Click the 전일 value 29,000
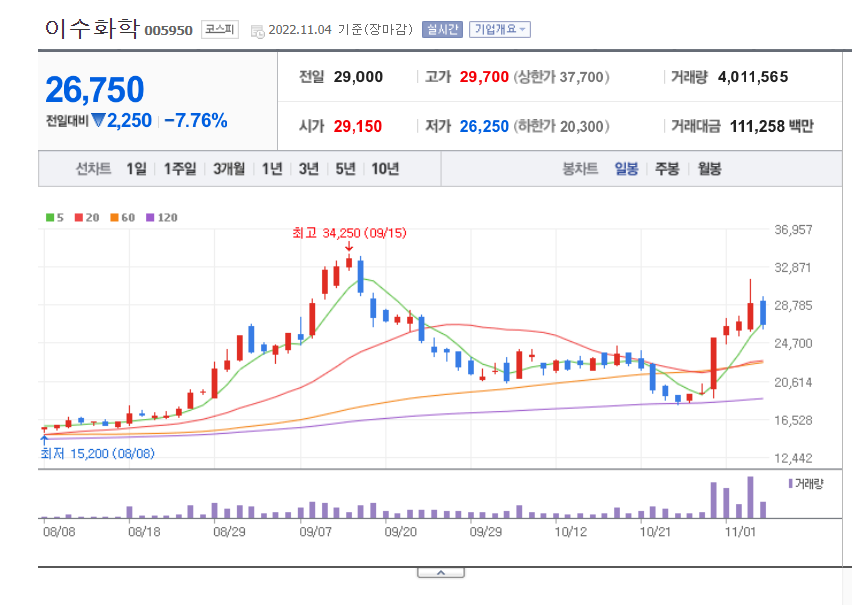Screen dimensions: 852x605 [x=358, y=77]
